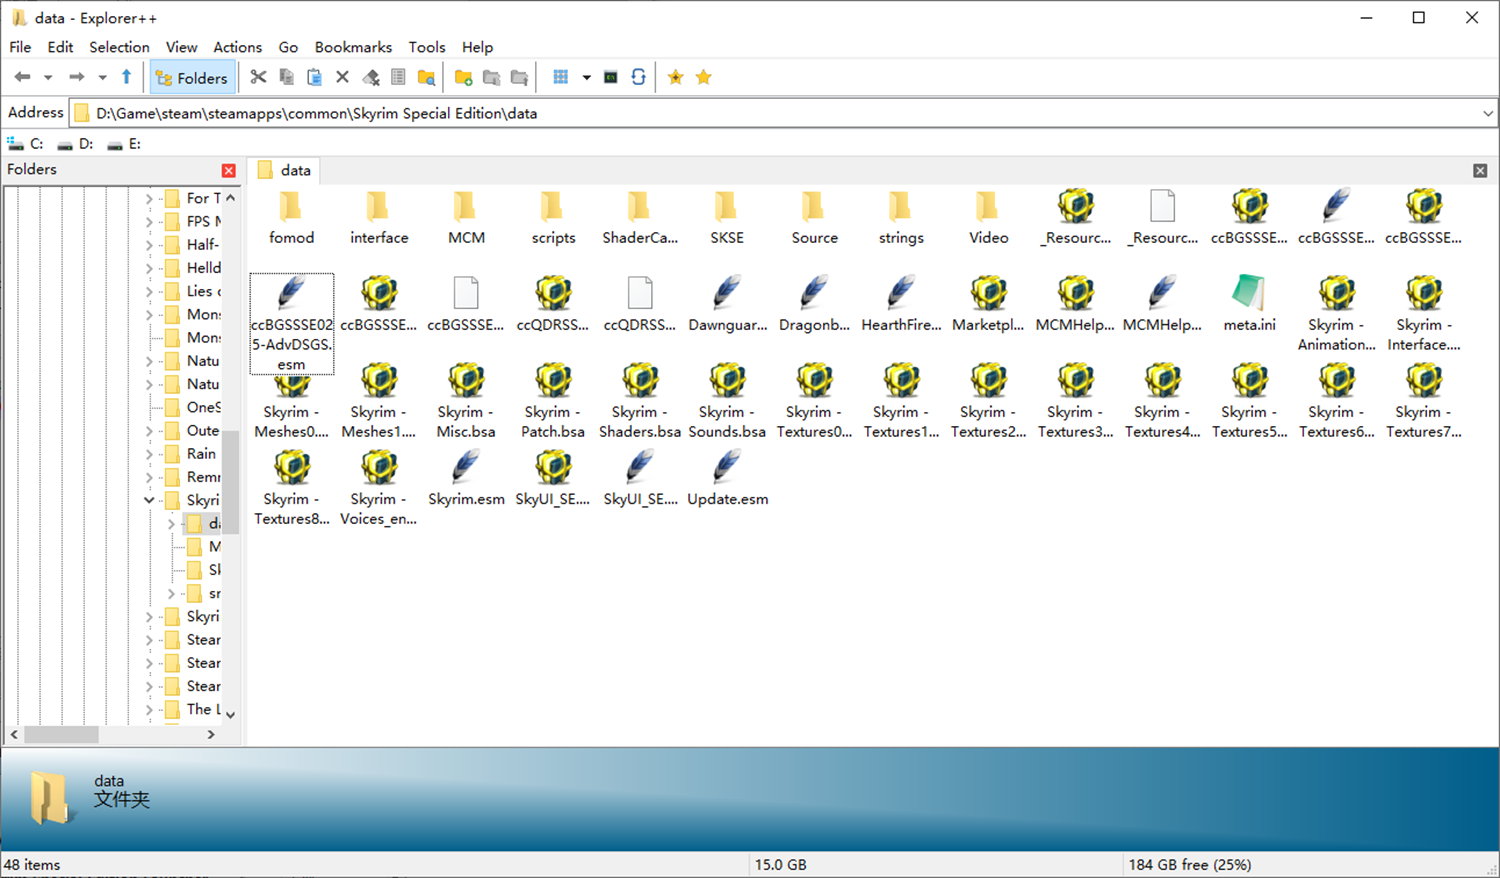The width and height of the screenshot is (1500, 878).
Task: Click the Move To folder icon
Action: [519, 77]
